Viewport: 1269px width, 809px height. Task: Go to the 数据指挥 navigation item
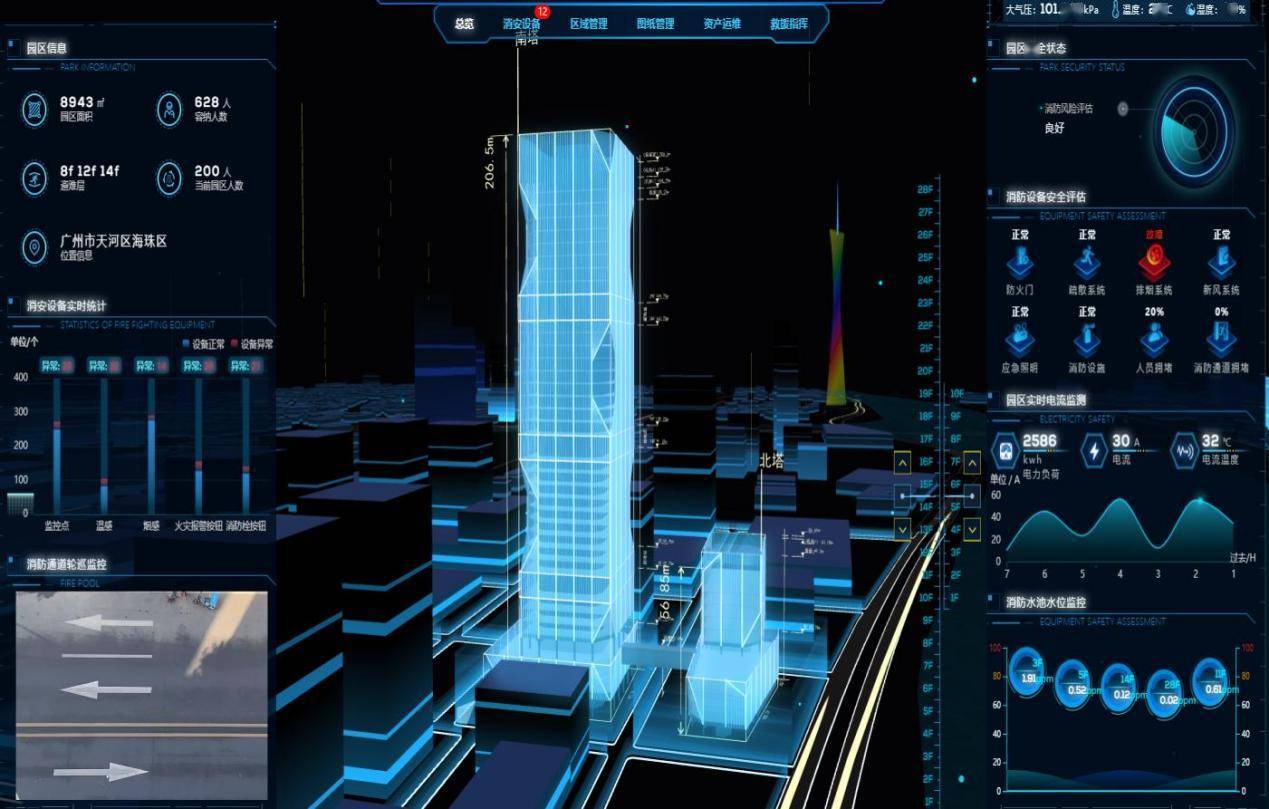(788, 24)
